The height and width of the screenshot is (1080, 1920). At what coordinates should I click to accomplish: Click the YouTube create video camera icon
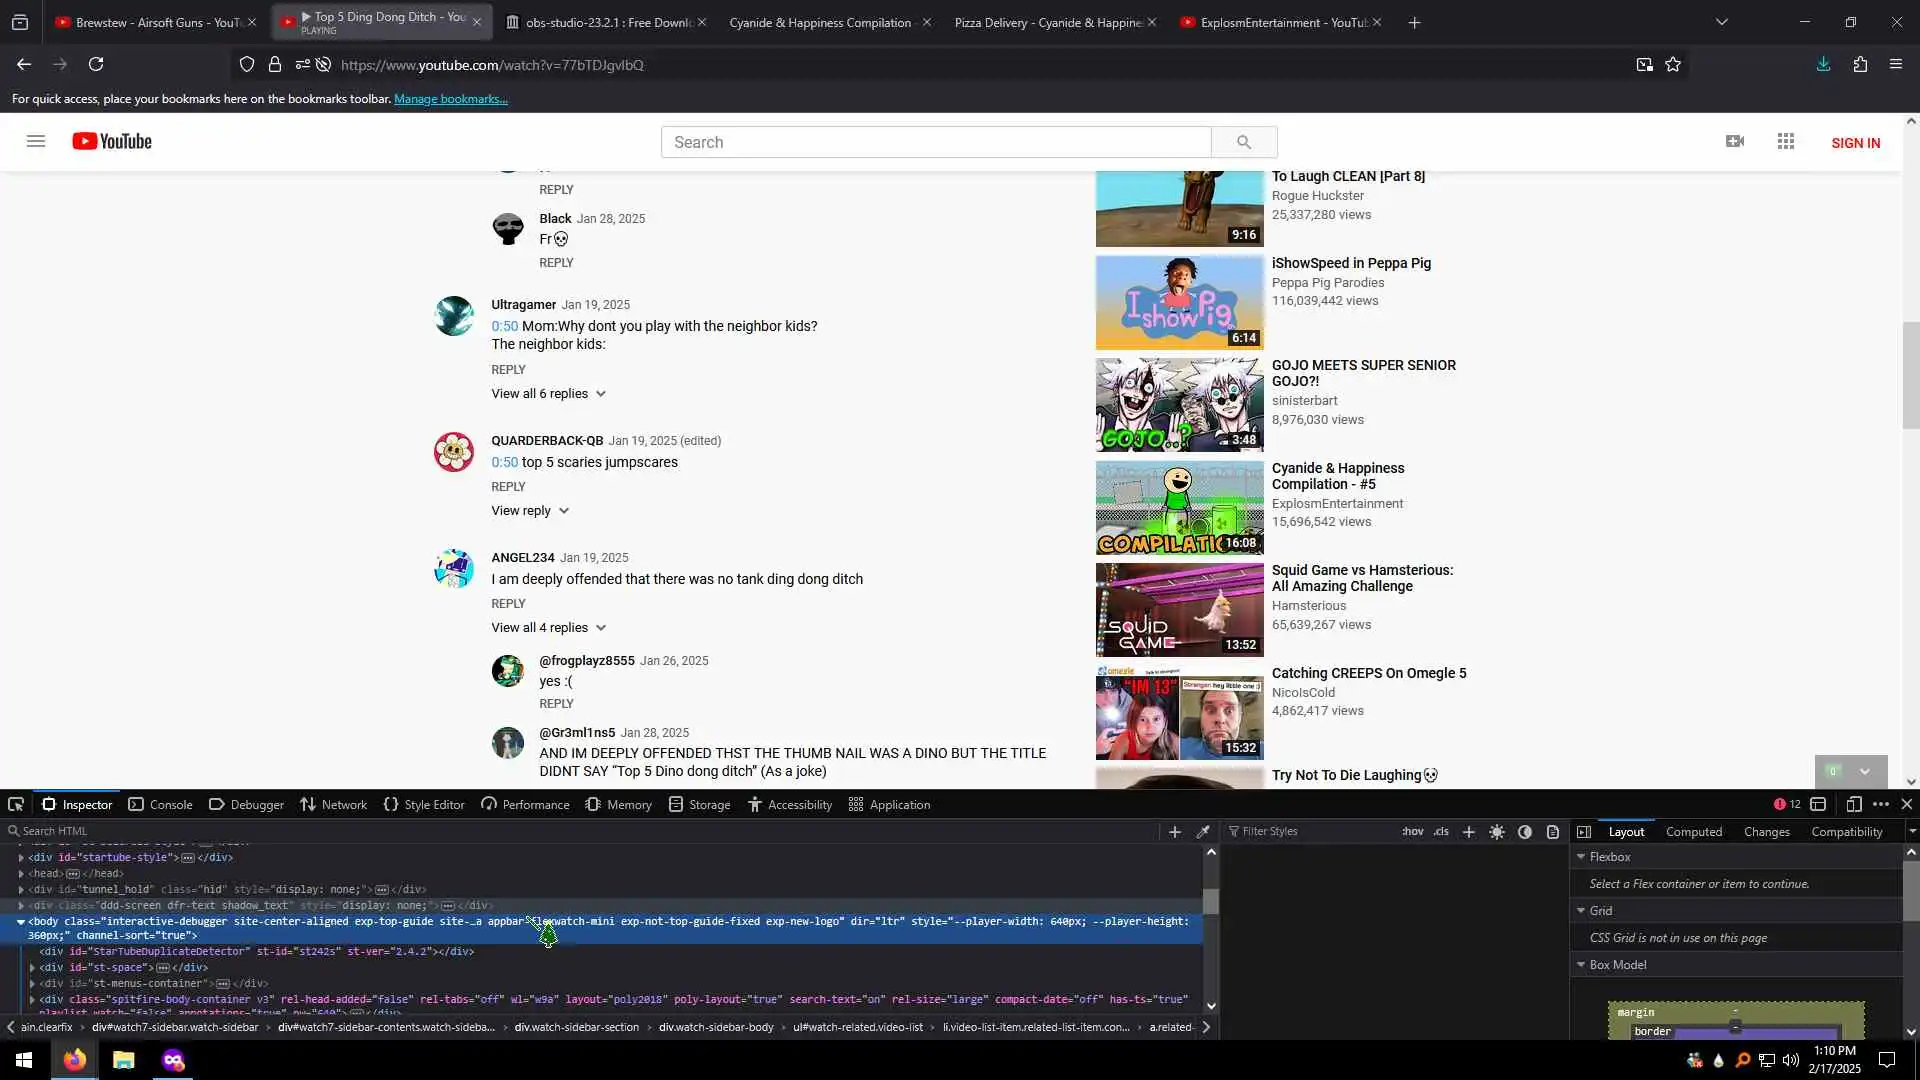(1734, 142)
